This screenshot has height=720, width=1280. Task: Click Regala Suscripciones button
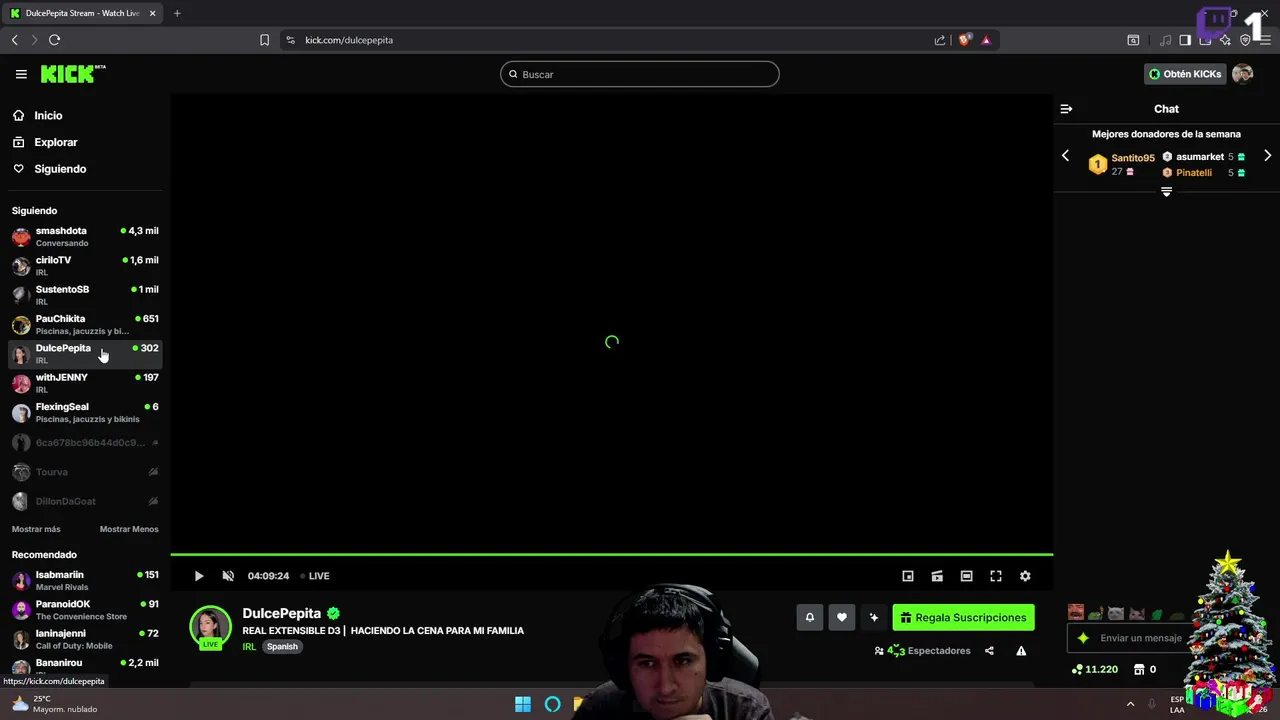tap(963, 618)
